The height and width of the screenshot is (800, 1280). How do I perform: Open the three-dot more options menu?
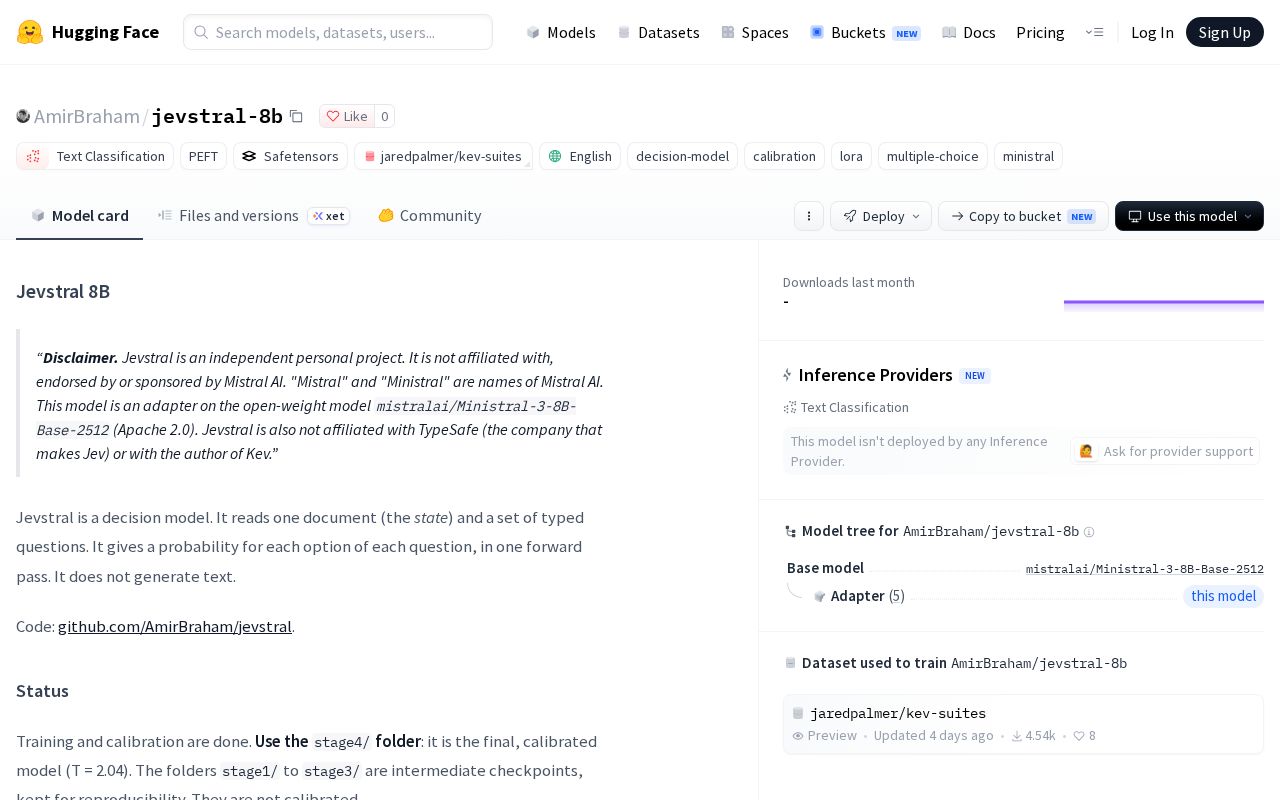(x=809, y=216)
